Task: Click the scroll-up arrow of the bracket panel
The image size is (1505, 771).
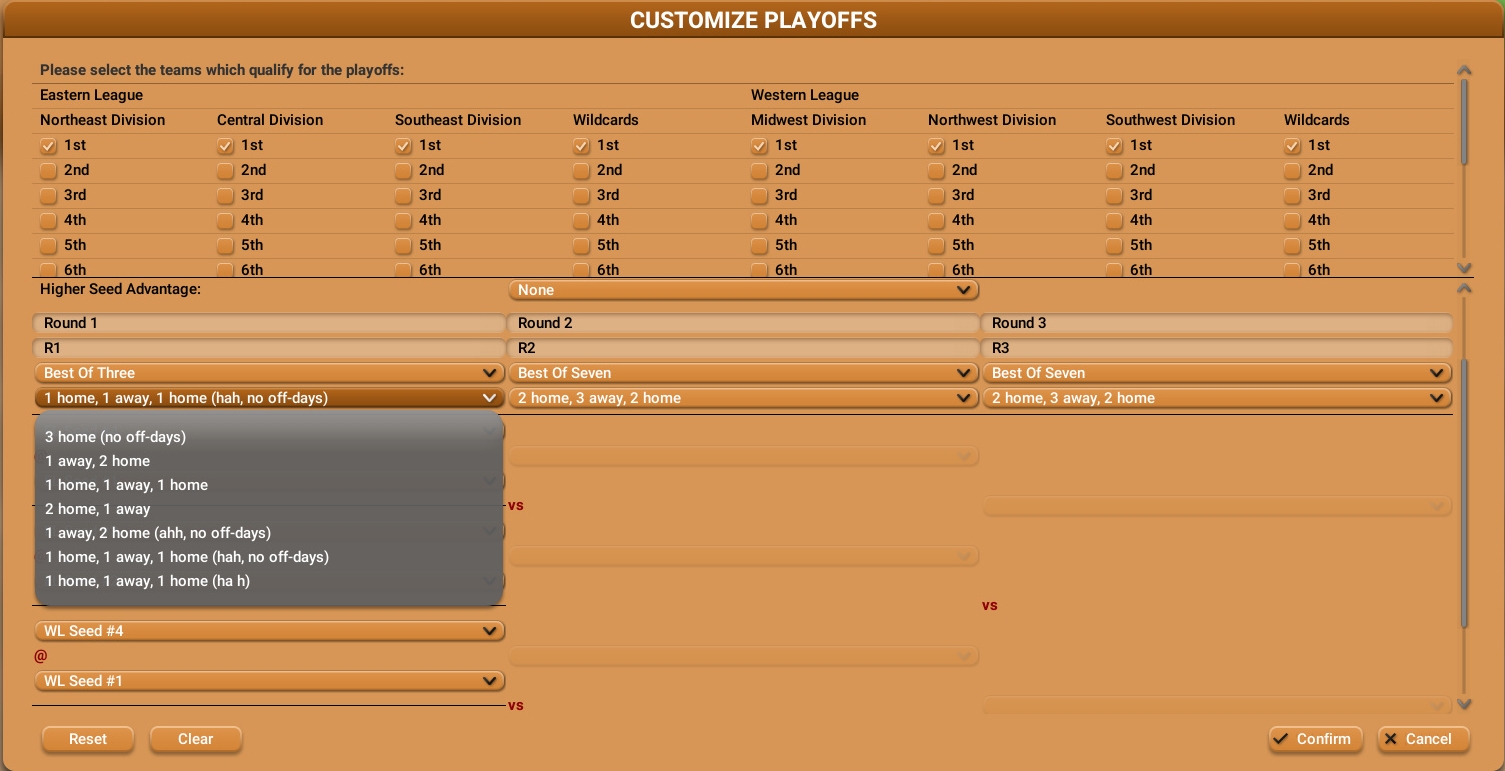Action: pyautogui.click(x=1464, y=289)
